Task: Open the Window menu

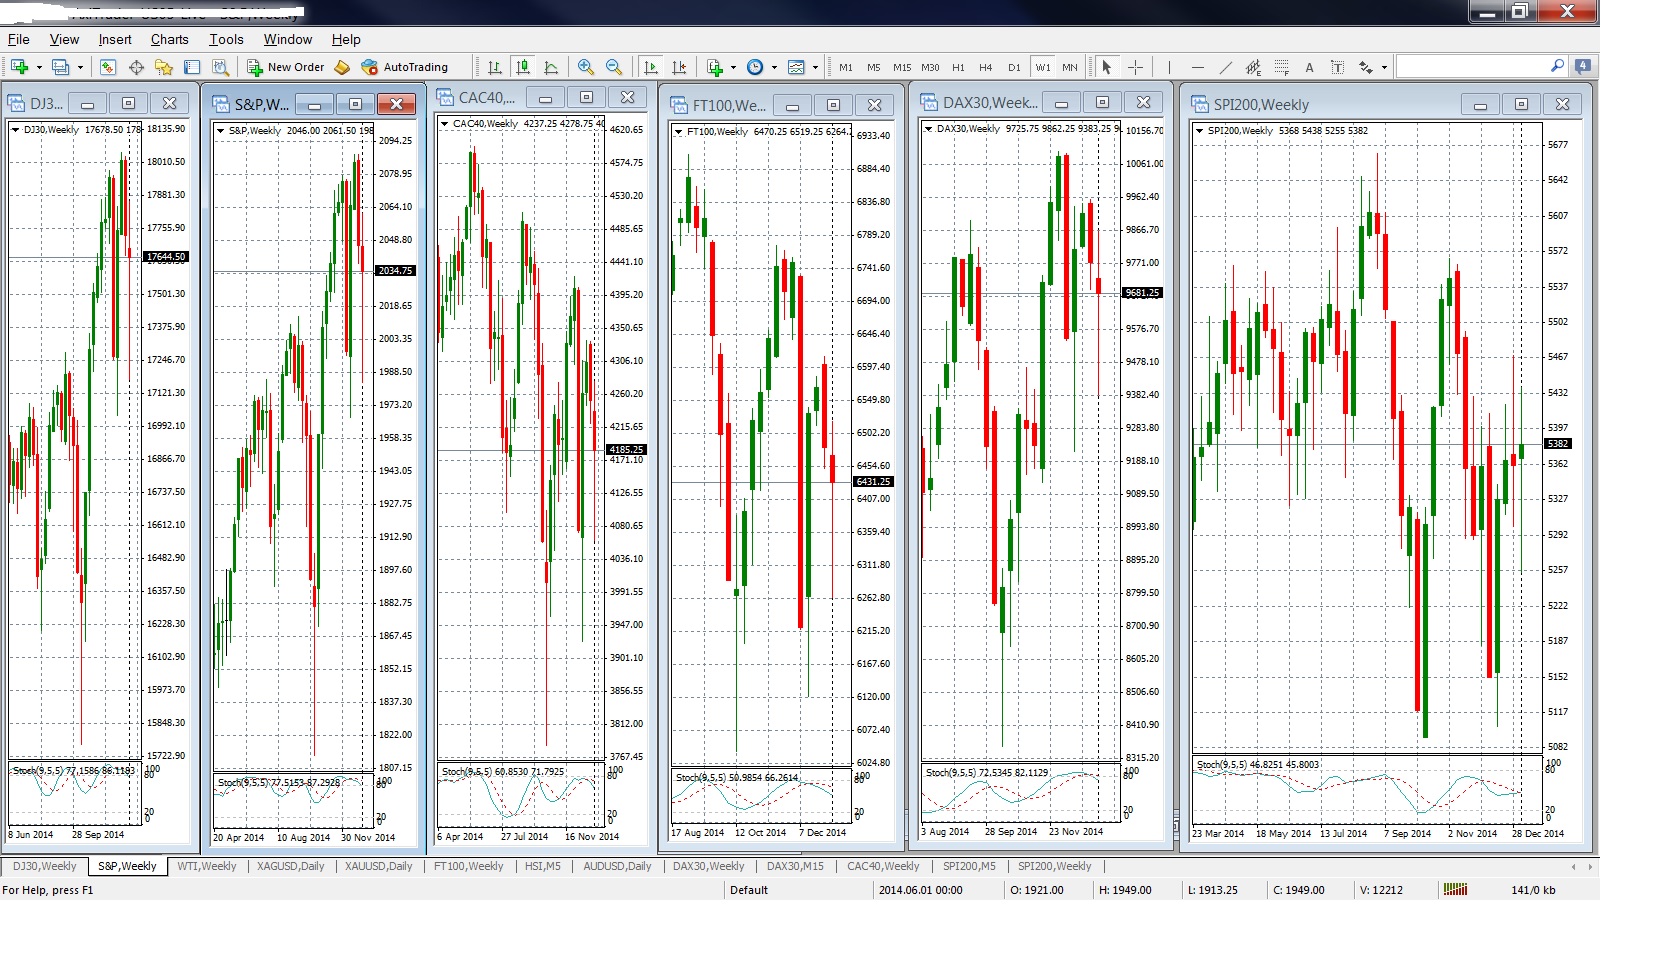Action: [x=288, y=39]
